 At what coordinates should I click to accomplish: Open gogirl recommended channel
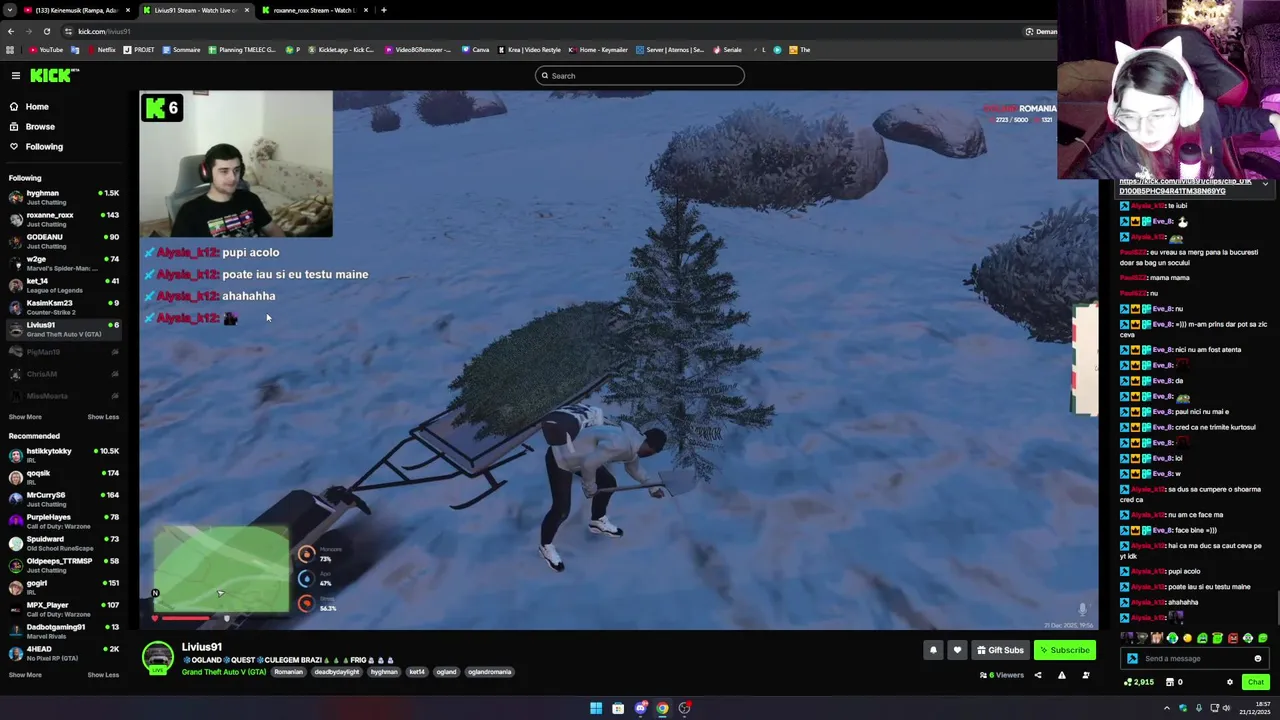coord(62,587)
